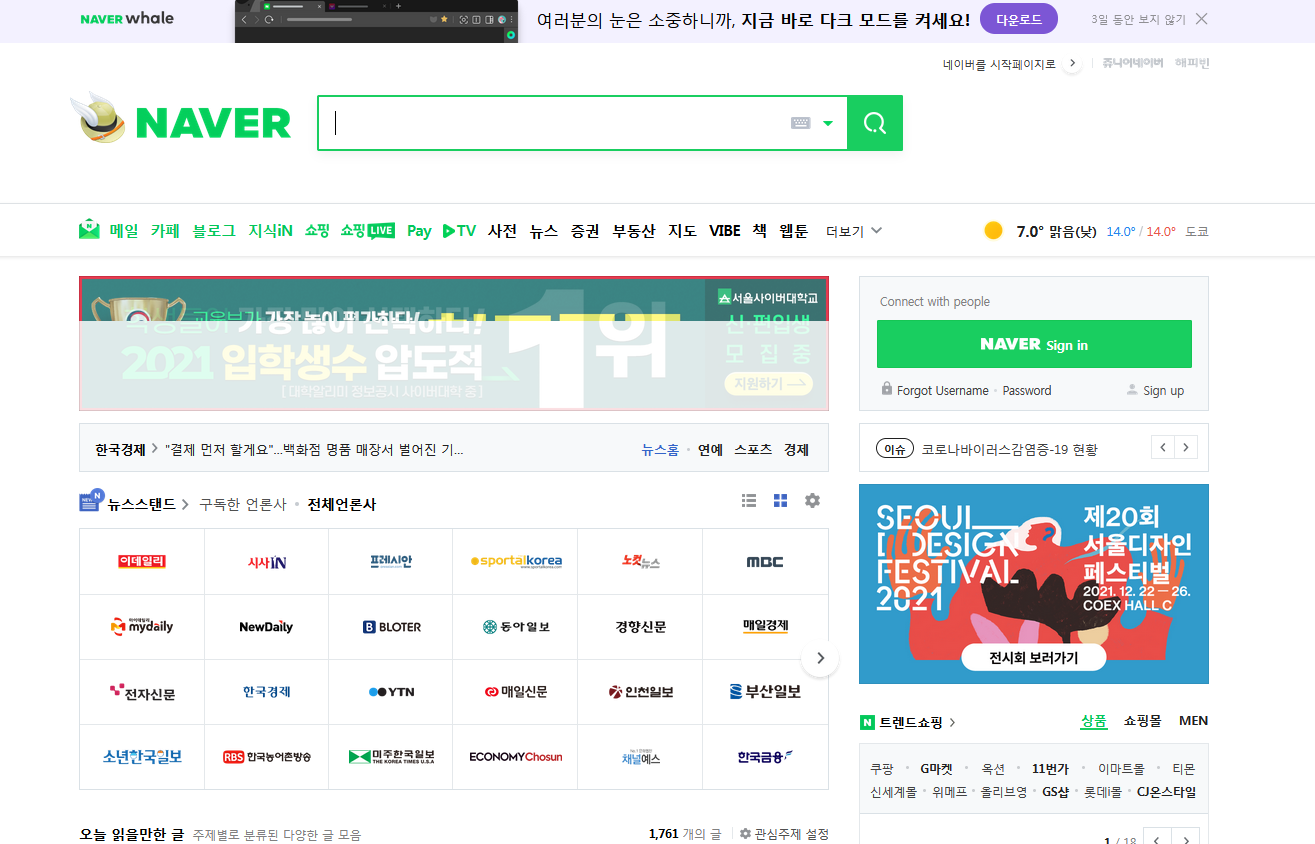Click the 다운로드 button
1315x844 pixels.
click(1019, 19)
